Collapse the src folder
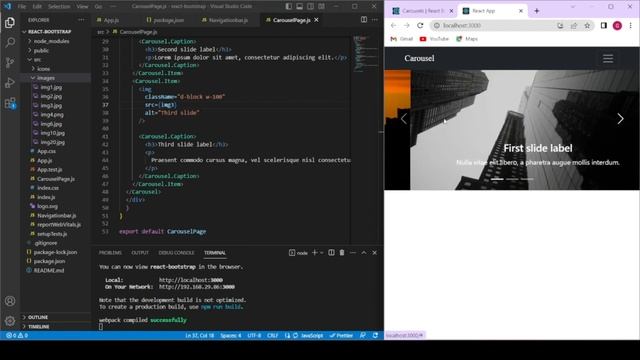This screenshot has width=640, height=360. point(37,60)
